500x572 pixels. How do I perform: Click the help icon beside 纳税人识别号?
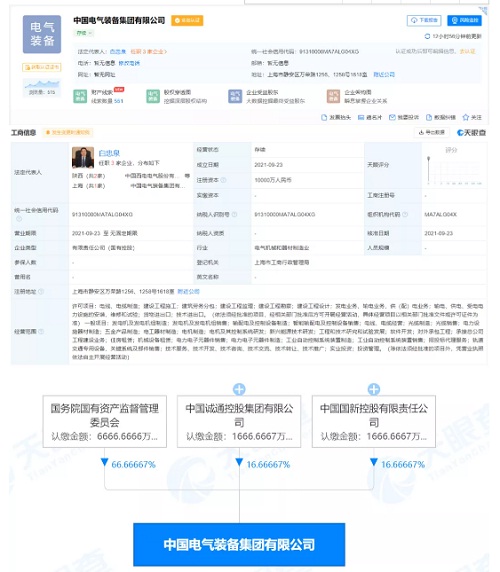[x=235, y=214]
